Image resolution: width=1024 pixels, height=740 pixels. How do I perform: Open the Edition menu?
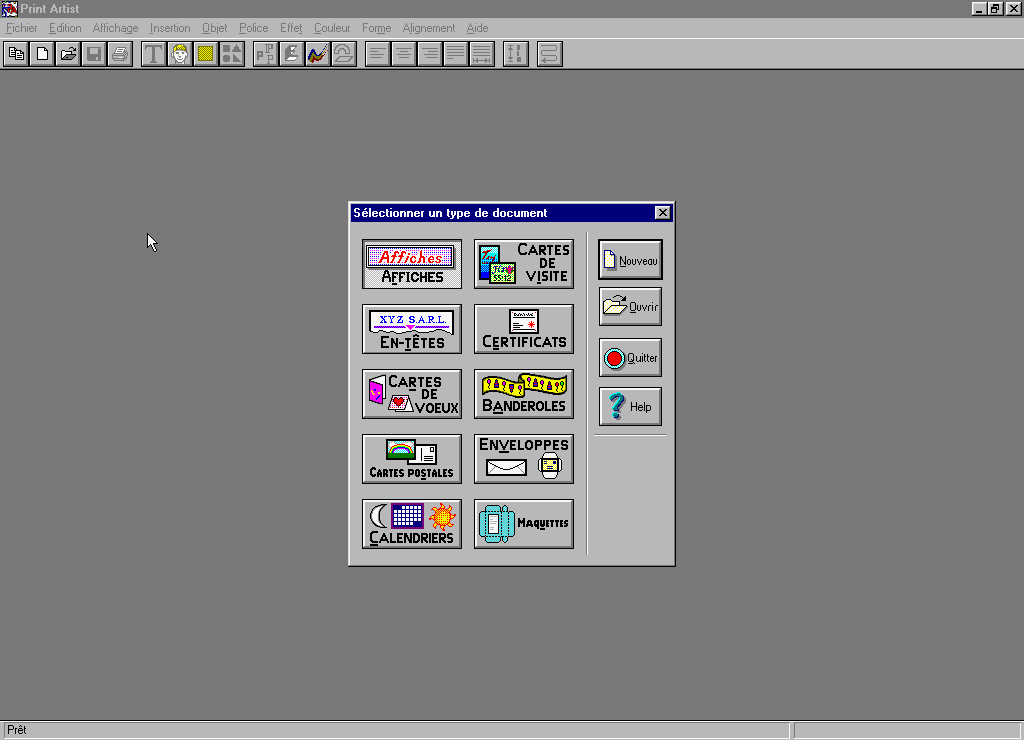pyautogui.click(x=65, y=28)
